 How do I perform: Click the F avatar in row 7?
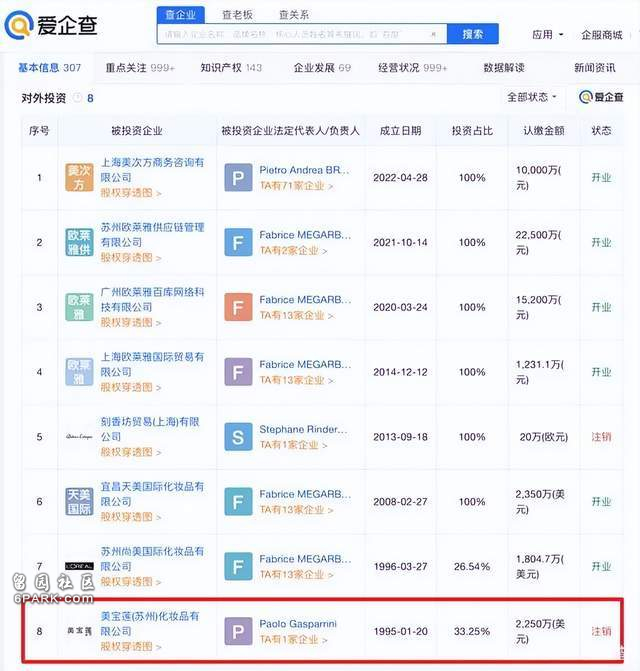[x=238, y=566]
